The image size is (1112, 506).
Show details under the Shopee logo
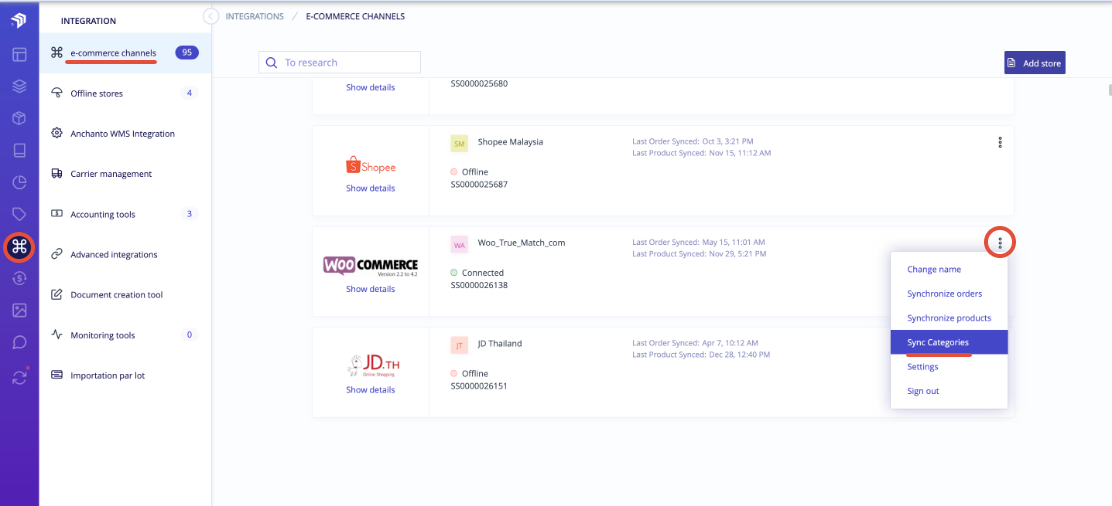pos(370,188)
